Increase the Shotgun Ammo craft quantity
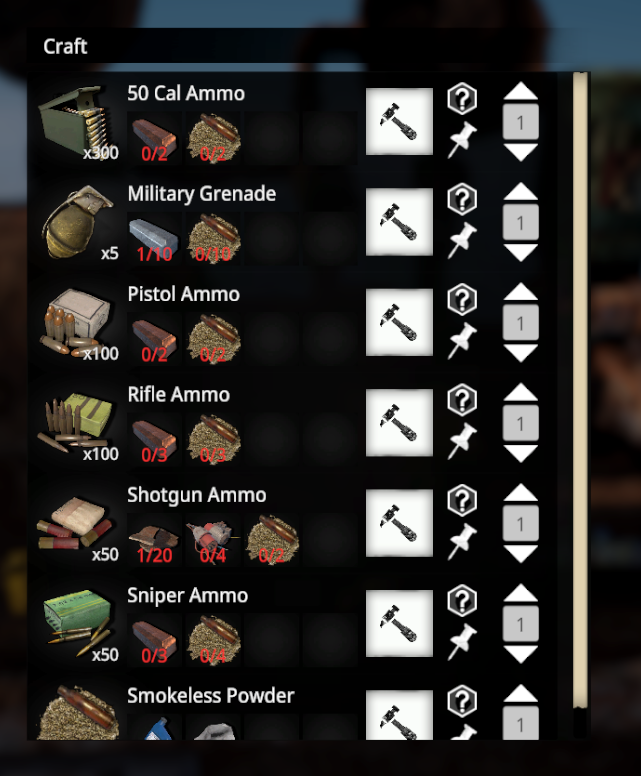 click(x=520, y=492)
